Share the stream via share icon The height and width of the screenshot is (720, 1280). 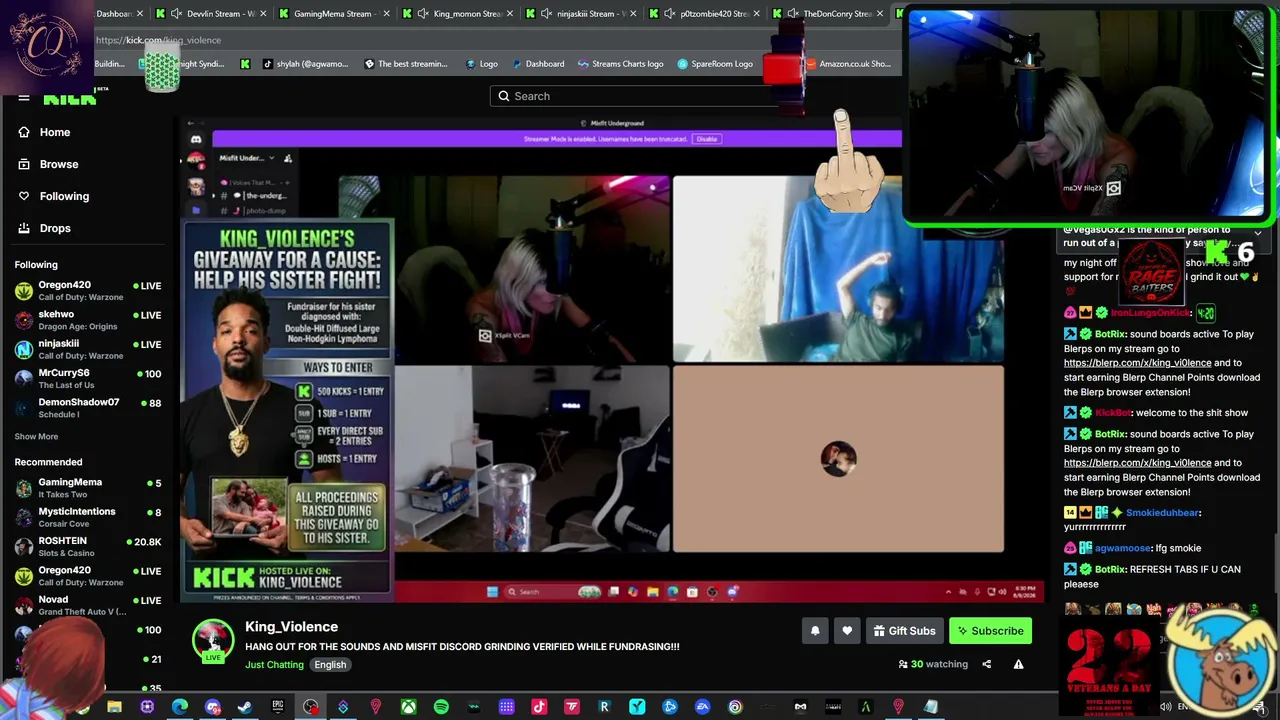986,664
